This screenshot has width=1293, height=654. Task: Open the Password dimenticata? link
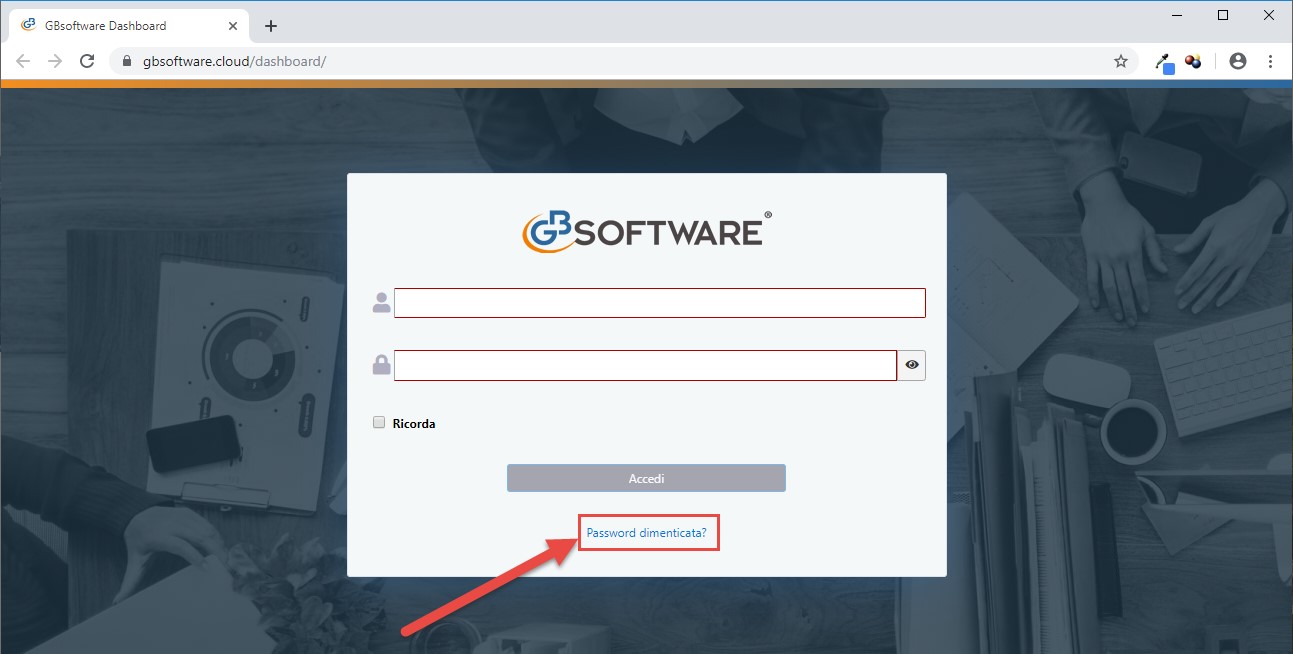pyautogui.click(x=646, y=533)
